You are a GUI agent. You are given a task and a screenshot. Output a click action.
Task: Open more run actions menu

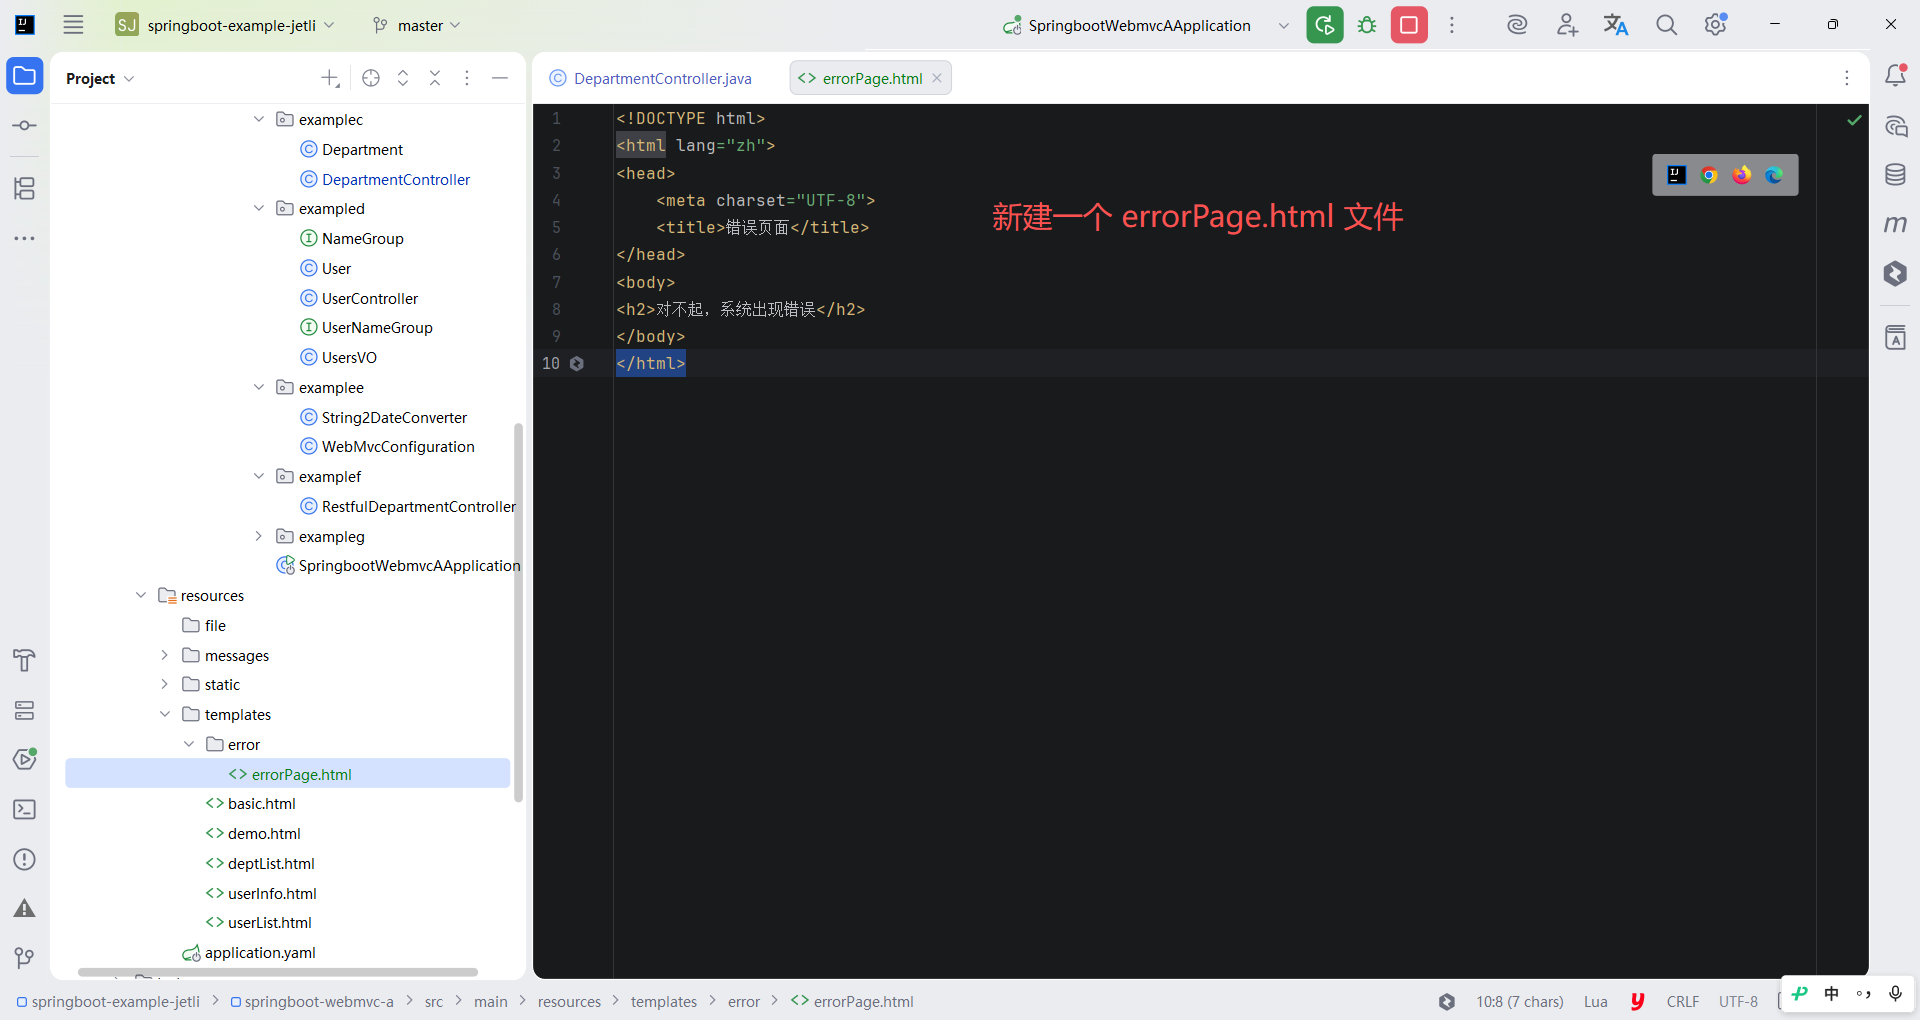pos(1452,25)
